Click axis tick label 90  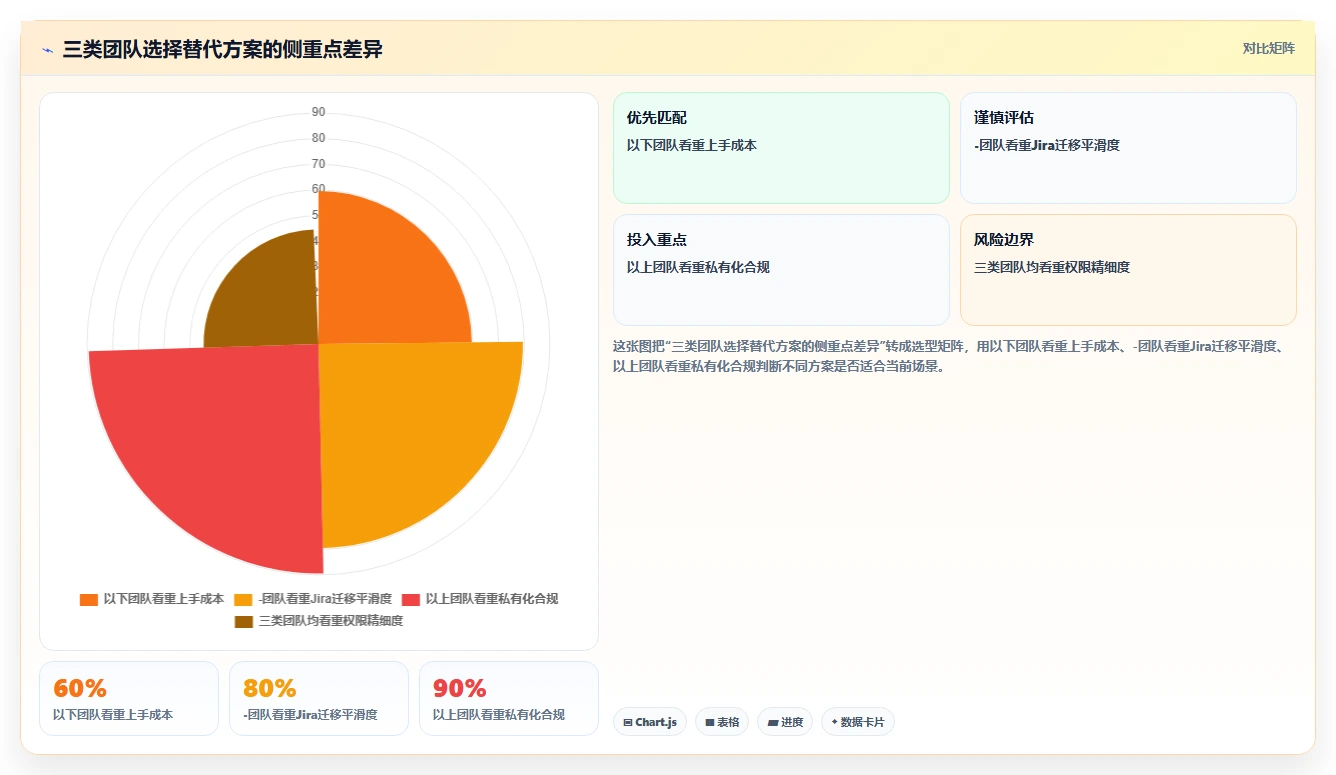click(318, 112)
